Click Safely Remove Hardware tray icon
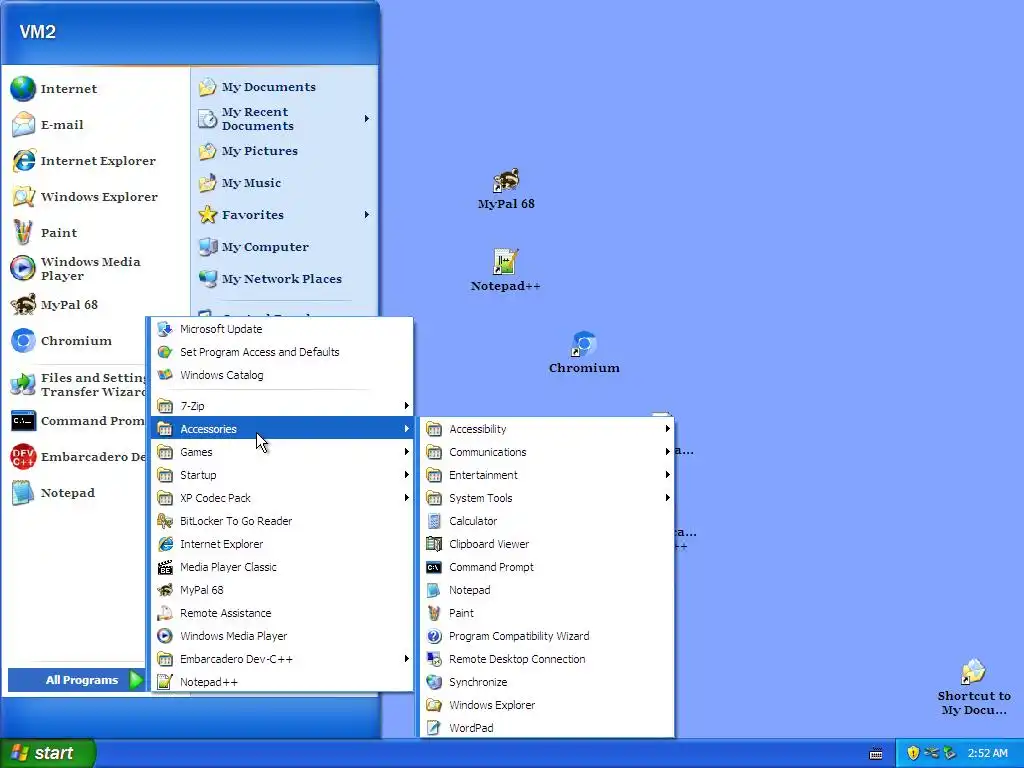The image size is (1024, 768). coord(950,753)
